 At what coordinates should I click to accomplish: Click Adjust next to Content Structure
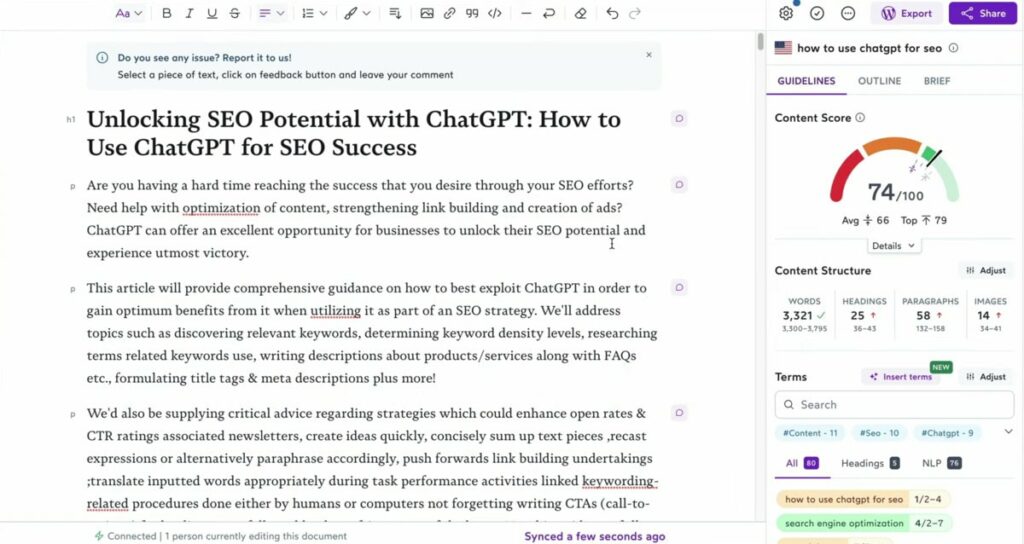point(986,270)
